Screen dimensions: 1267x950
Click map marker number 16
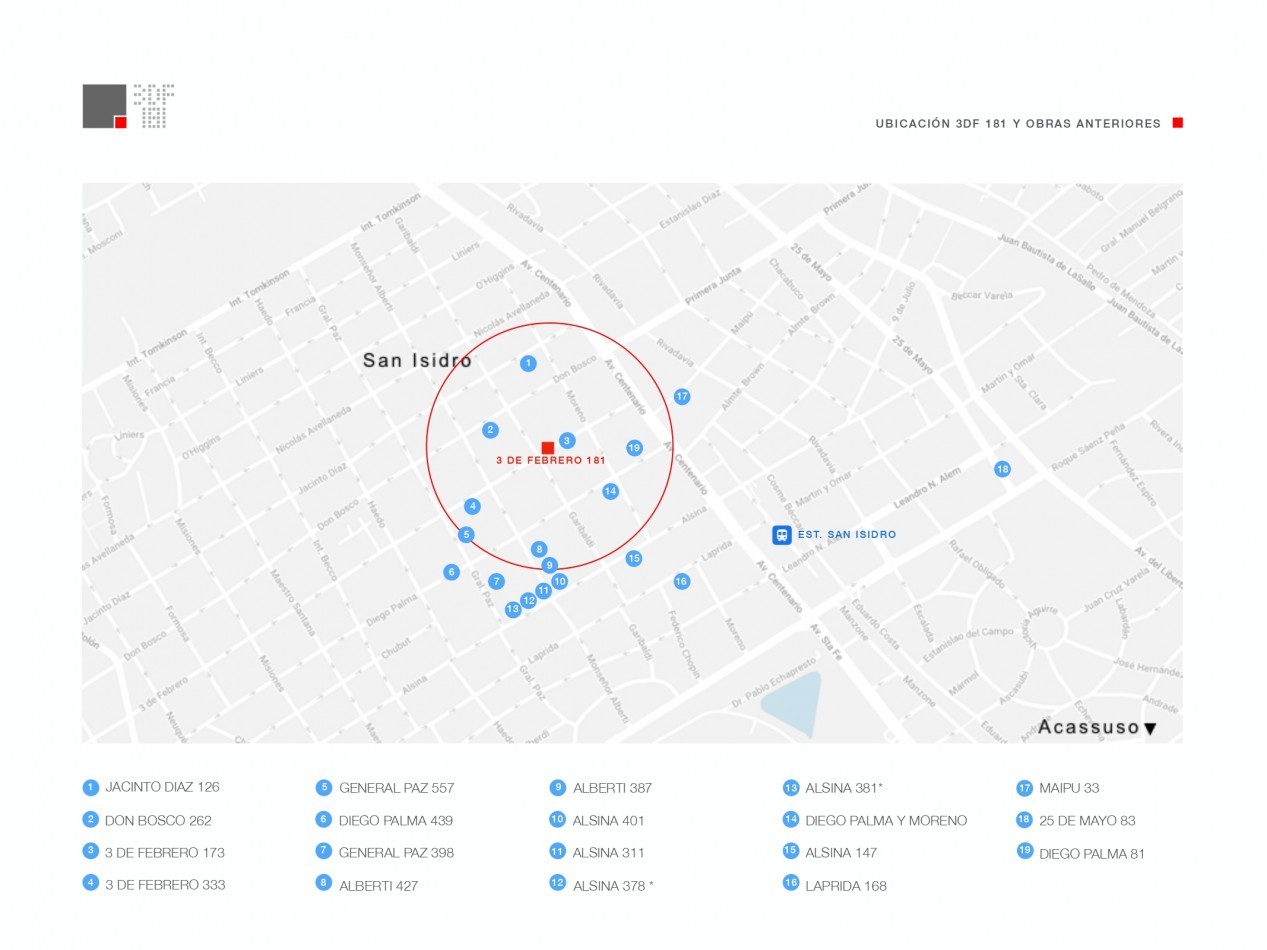pos(681,581)
